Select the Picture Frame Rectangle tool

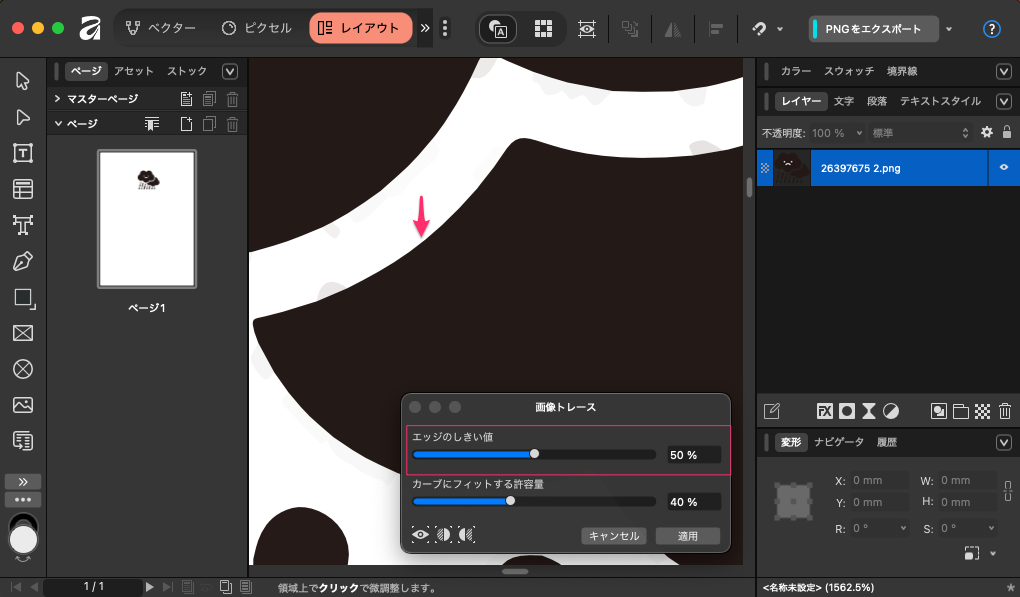pyautogui.click(x=22, y=333)
